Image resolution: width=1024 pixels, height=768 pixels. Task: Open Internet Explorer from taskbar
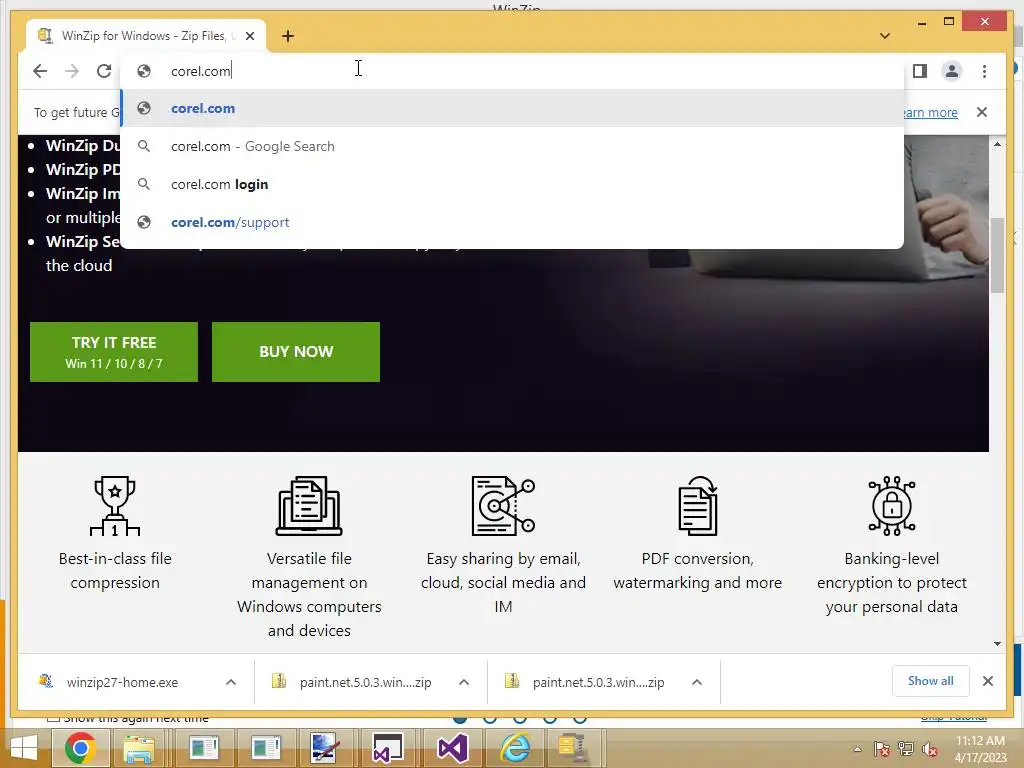(515, 748)
